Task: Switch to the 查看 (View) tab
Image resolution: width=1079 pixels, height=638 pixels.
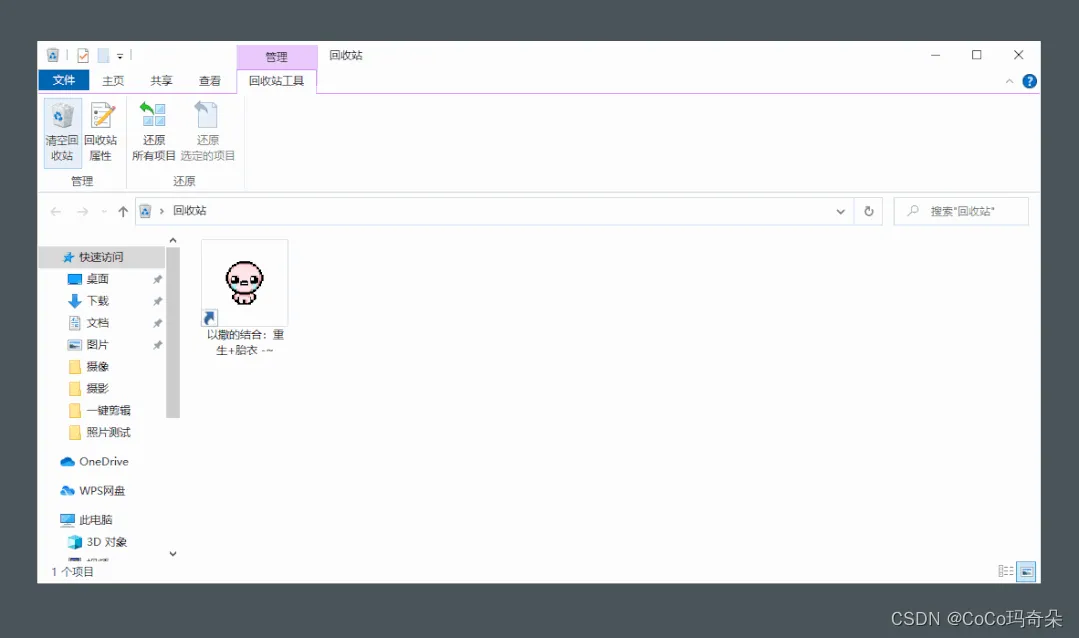Action: tap(210, 81)
